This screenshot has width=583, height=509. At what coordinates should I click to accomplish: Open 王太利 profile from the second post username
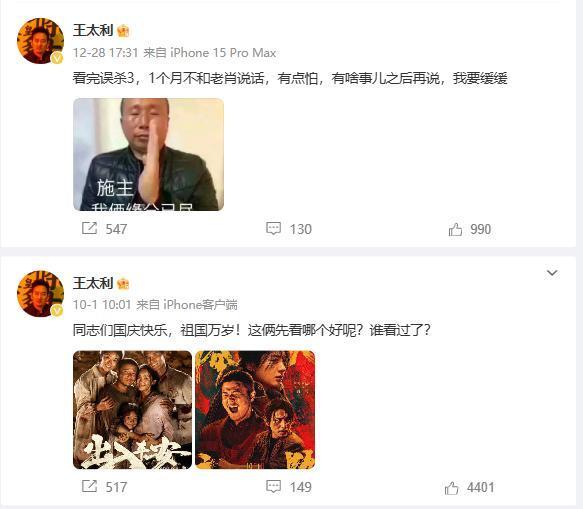[93, 283]
